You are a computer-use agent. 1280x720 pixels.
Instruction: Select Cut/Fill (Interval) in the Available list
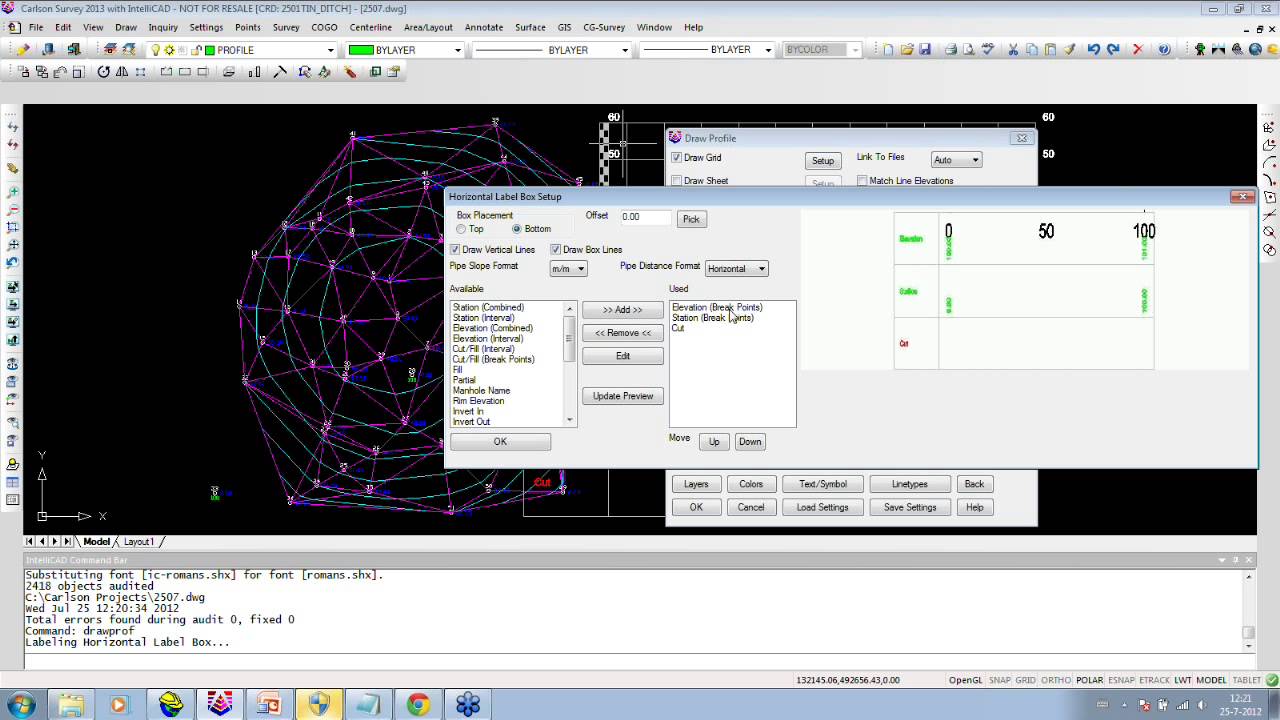pyautogui.click(x=484, y=349)
